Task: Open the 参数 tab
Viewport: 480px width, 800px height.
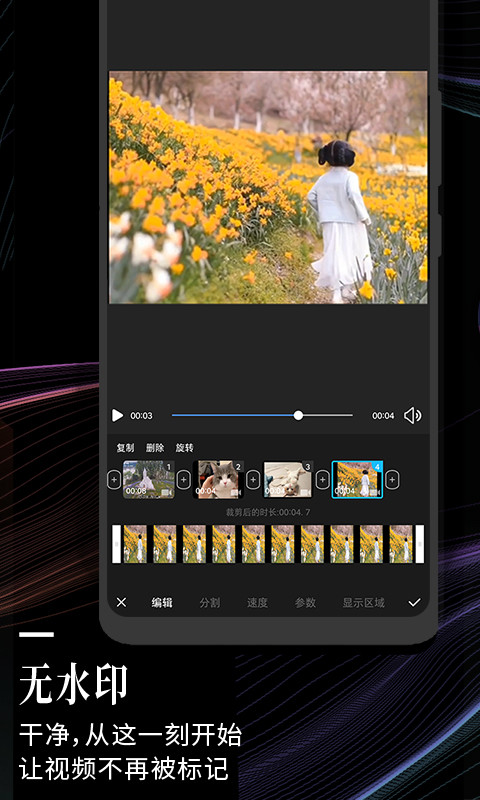Action: click(305, 603)
